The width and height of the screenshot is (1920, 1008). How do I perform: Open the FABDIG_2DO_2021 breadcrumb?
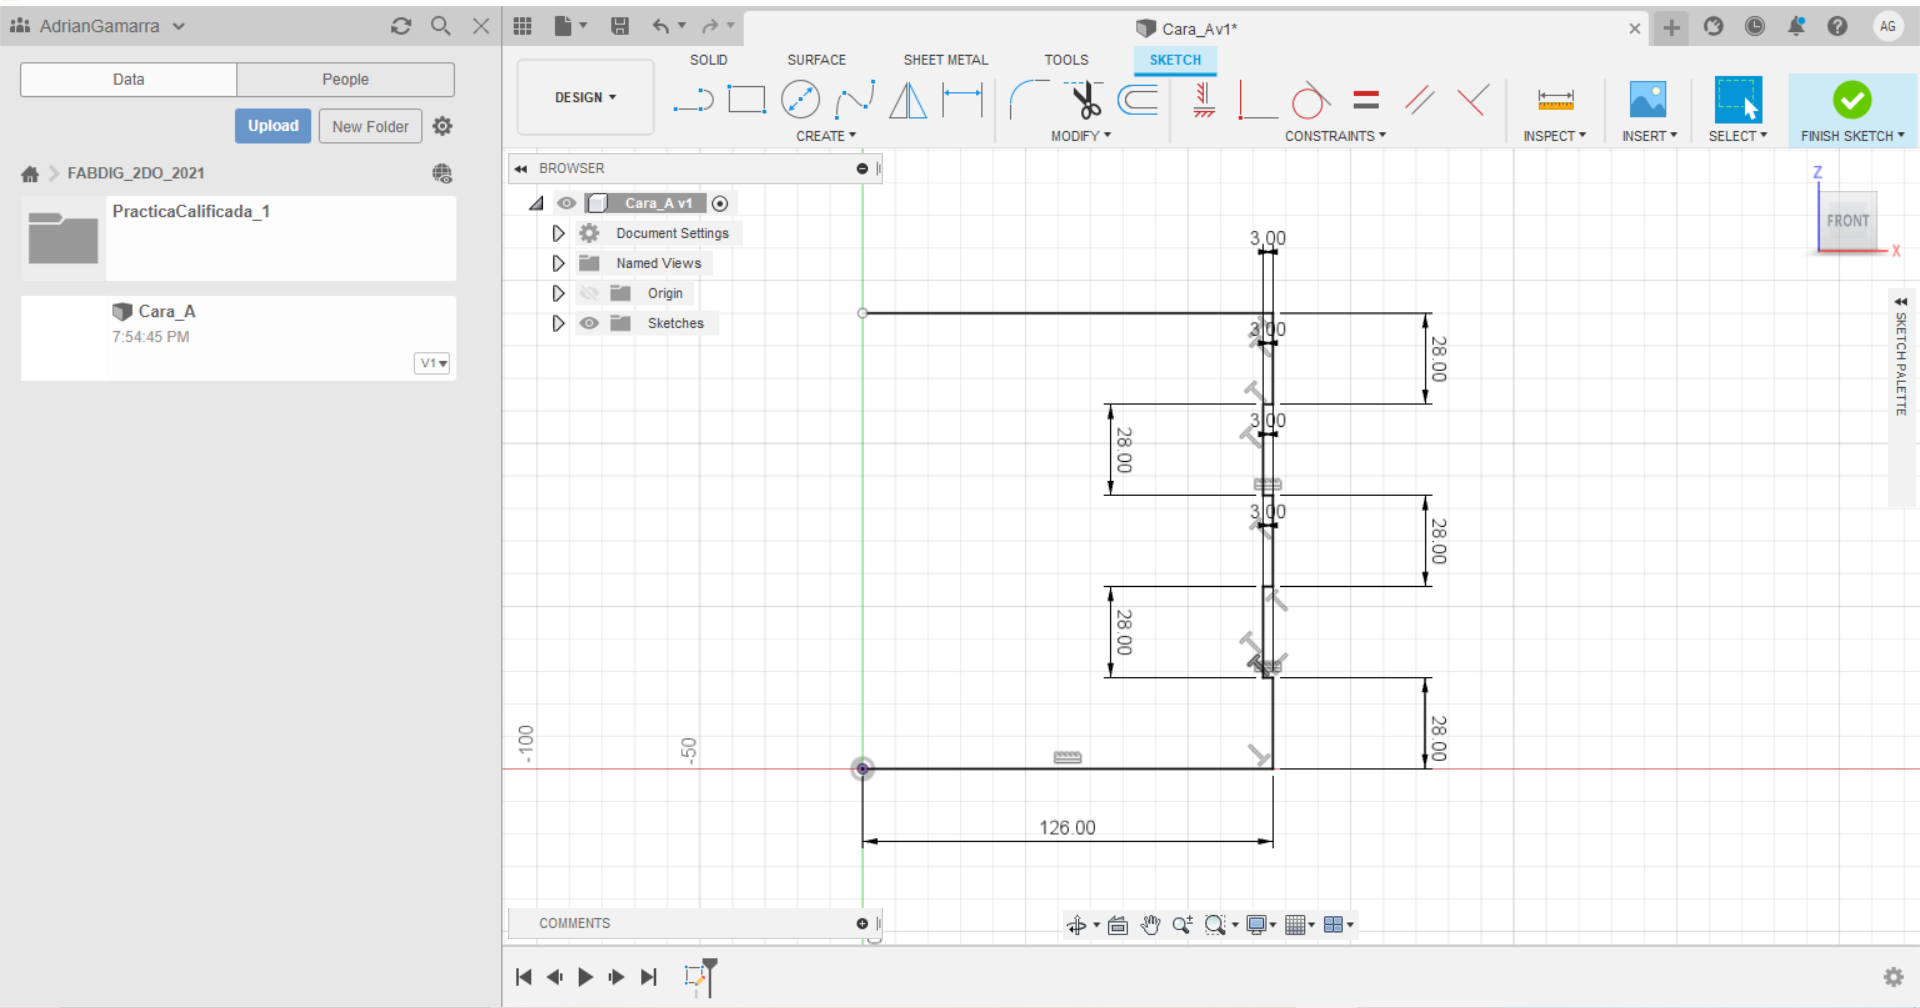[136, 173]
